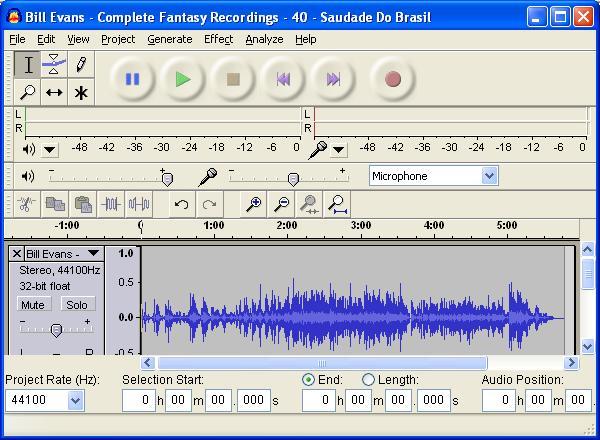The height and width of the screenshot is (440, 600).
Task: Open the Analyze menu
Action: [264, 39]
